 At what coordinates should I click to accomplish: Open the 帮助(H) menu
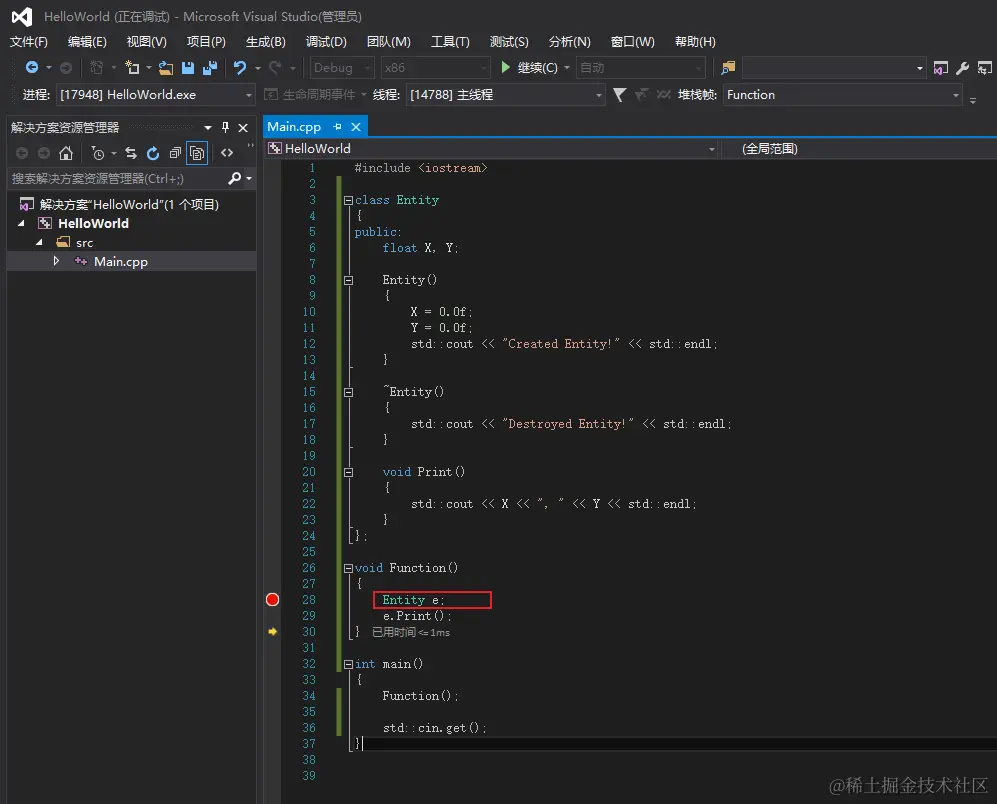point(695,41)
